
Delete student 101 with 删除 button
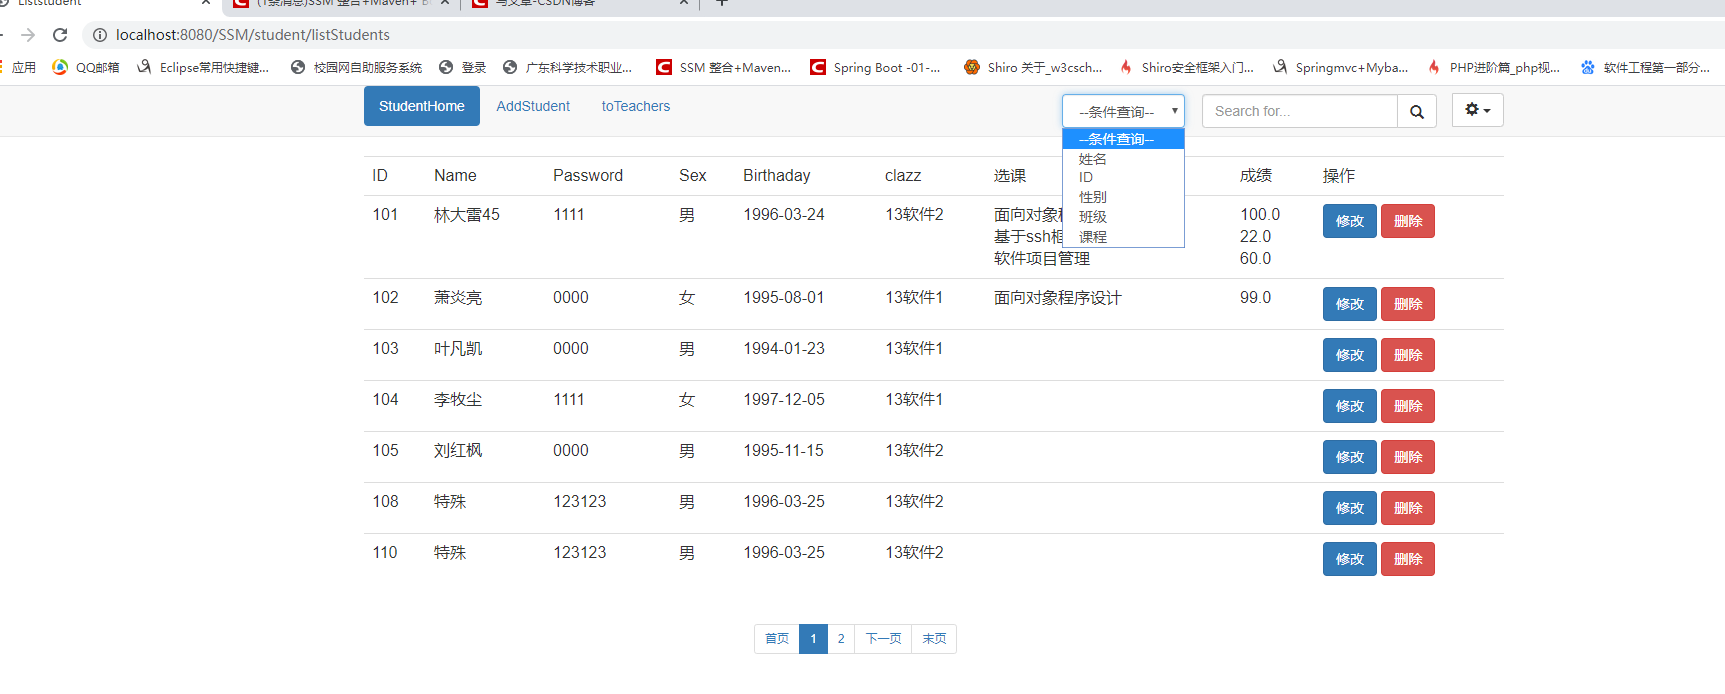pyautogui.click(x=1407, y=221)
